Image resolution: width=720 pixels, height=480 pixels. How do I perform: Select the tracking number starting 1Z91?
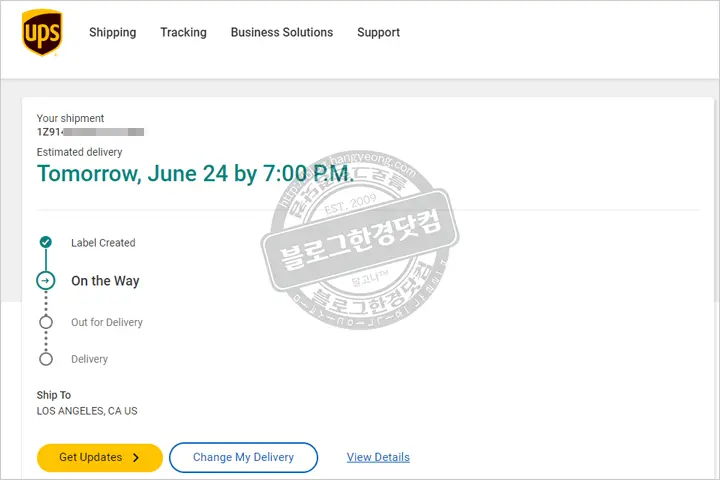pyautogui.click(x=90, y=132)
